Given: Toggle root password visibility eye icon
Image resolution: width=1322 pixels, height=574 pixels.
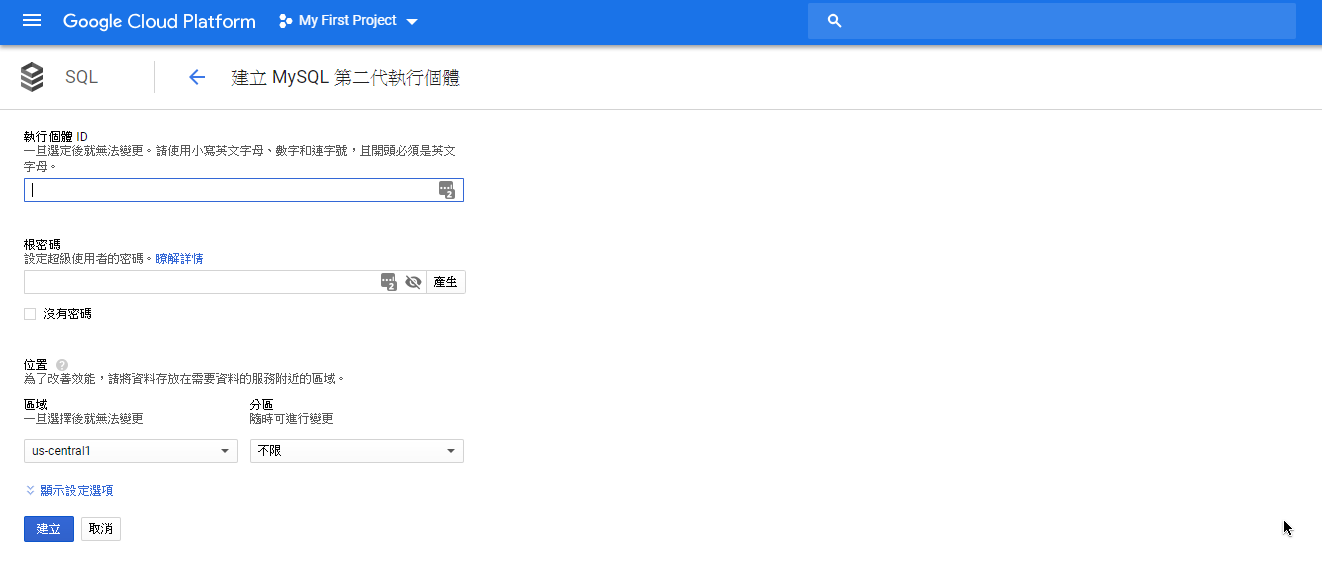Looking at the screenshot, I should tap(413, 282).
